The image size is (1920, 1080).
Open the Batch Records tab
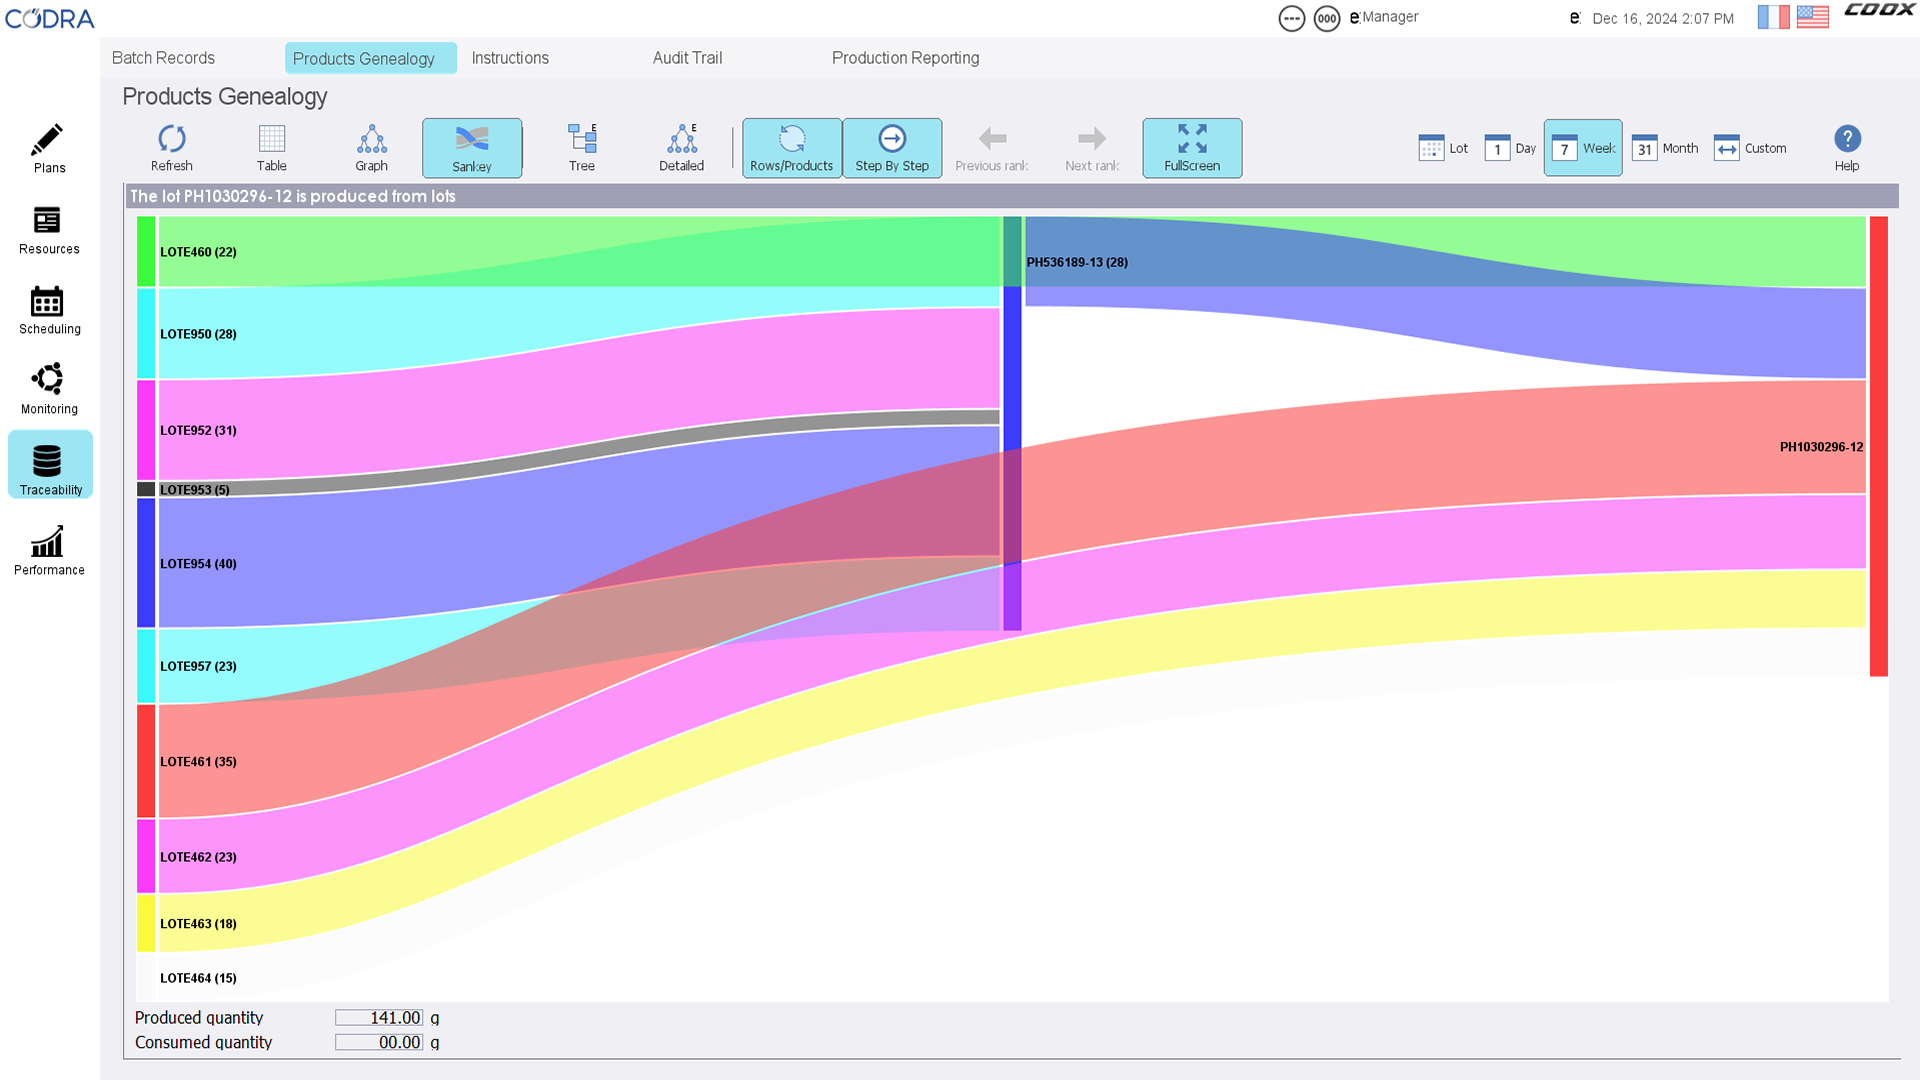point(163,58)
